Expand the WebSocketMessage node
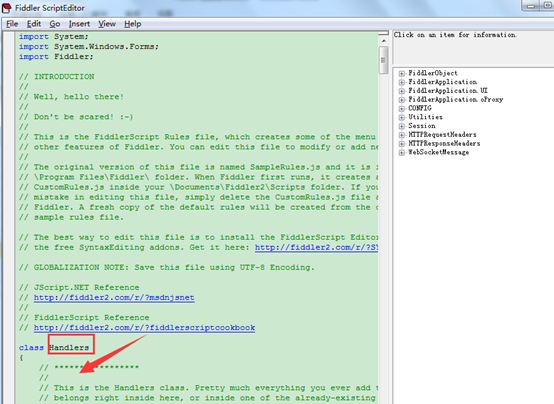 pyautogui.click(x=402, y=153)
